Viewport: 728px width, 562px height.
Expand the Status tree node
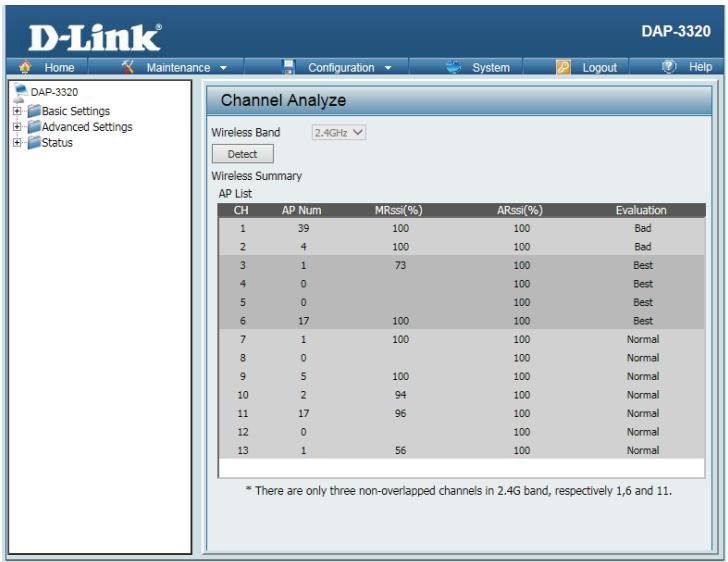(17, 143)
